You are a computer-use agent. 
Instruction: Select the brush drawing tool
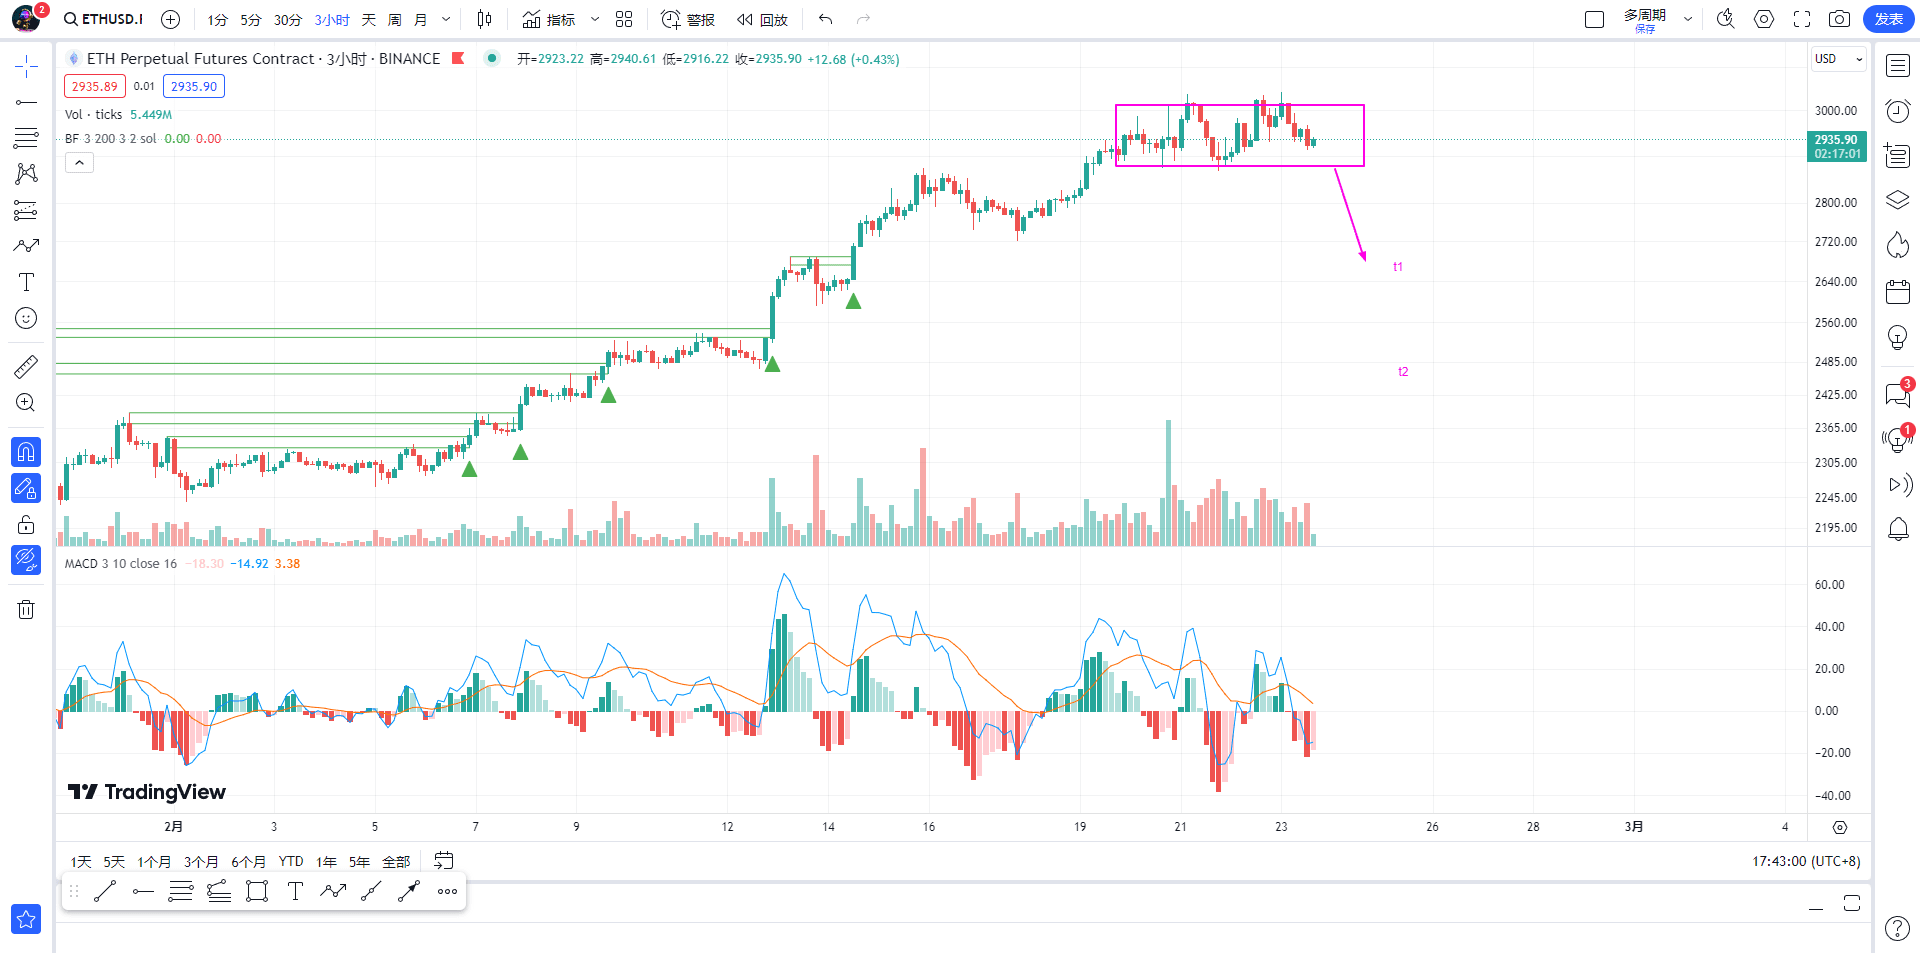pos(26,246)
